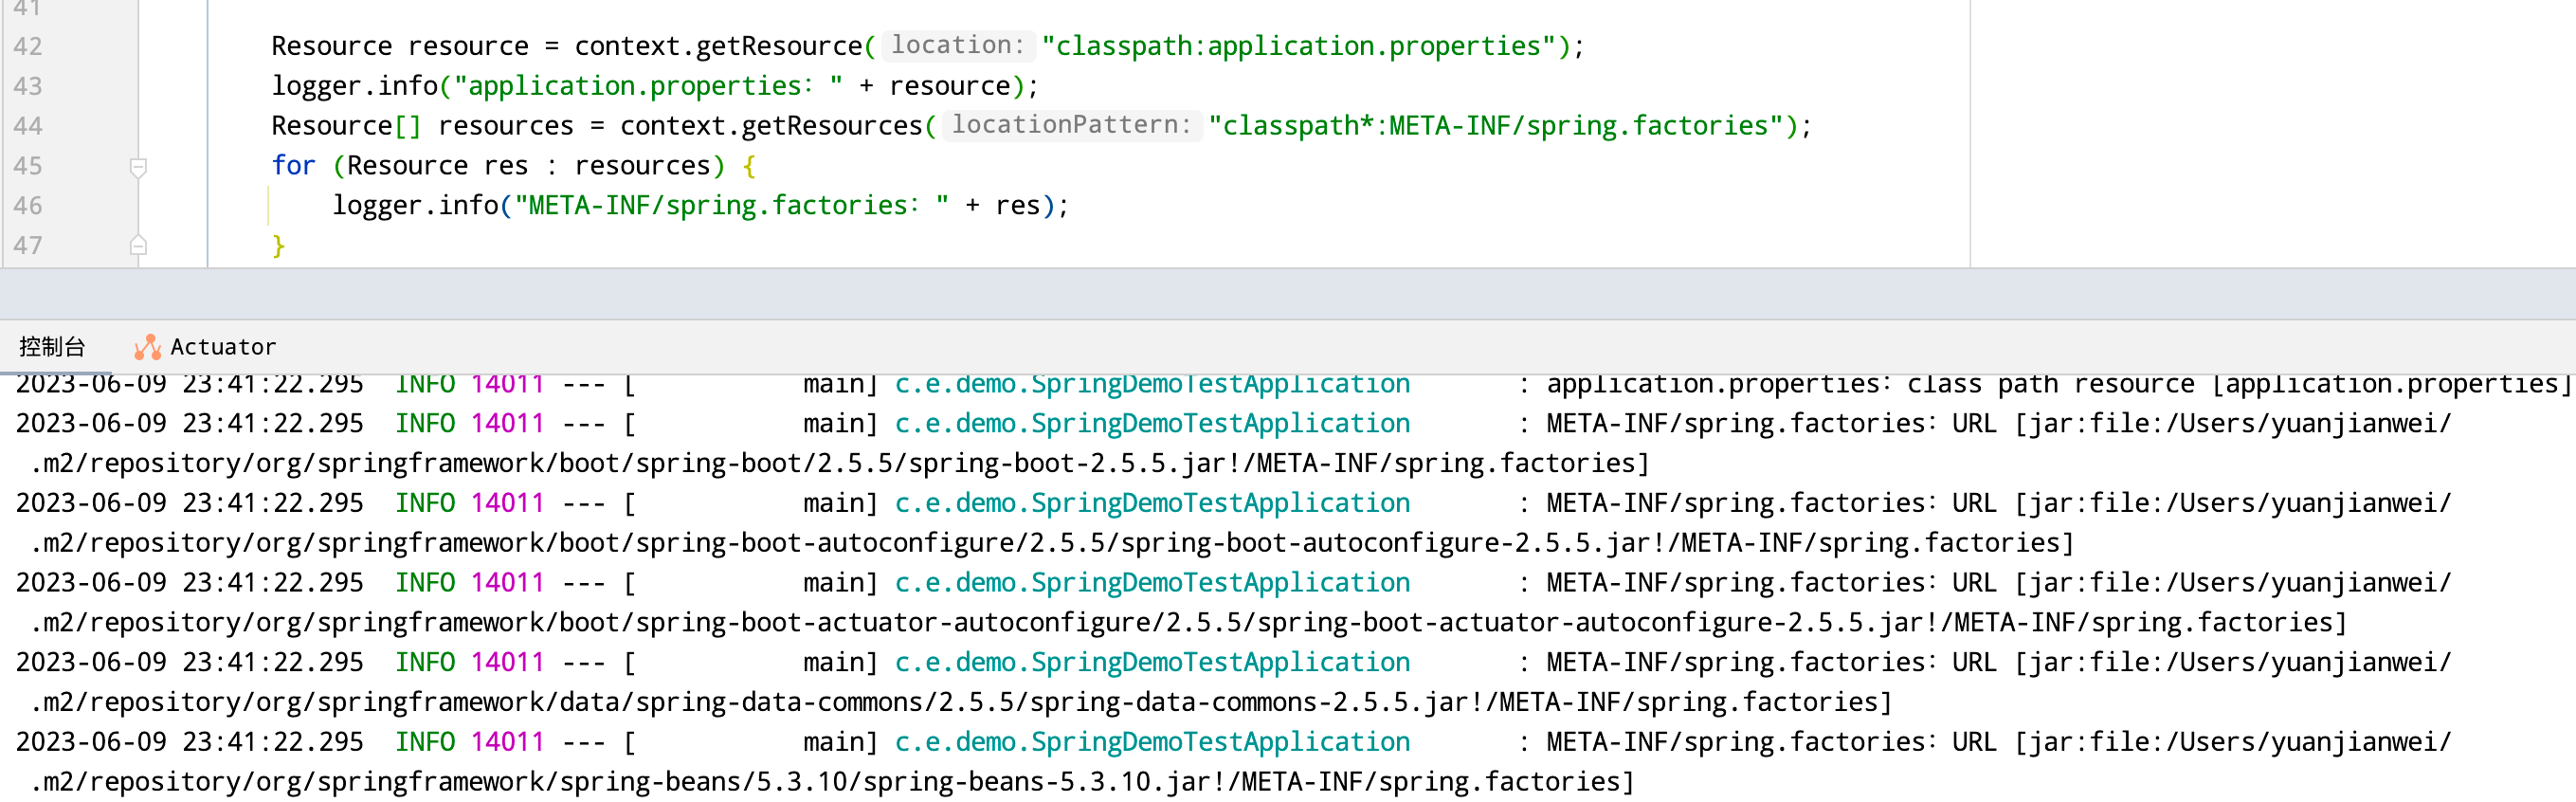
Task: Click the "locationPattern:" parameter hint
Action: pyautogui.click(x=1071, y=125)
